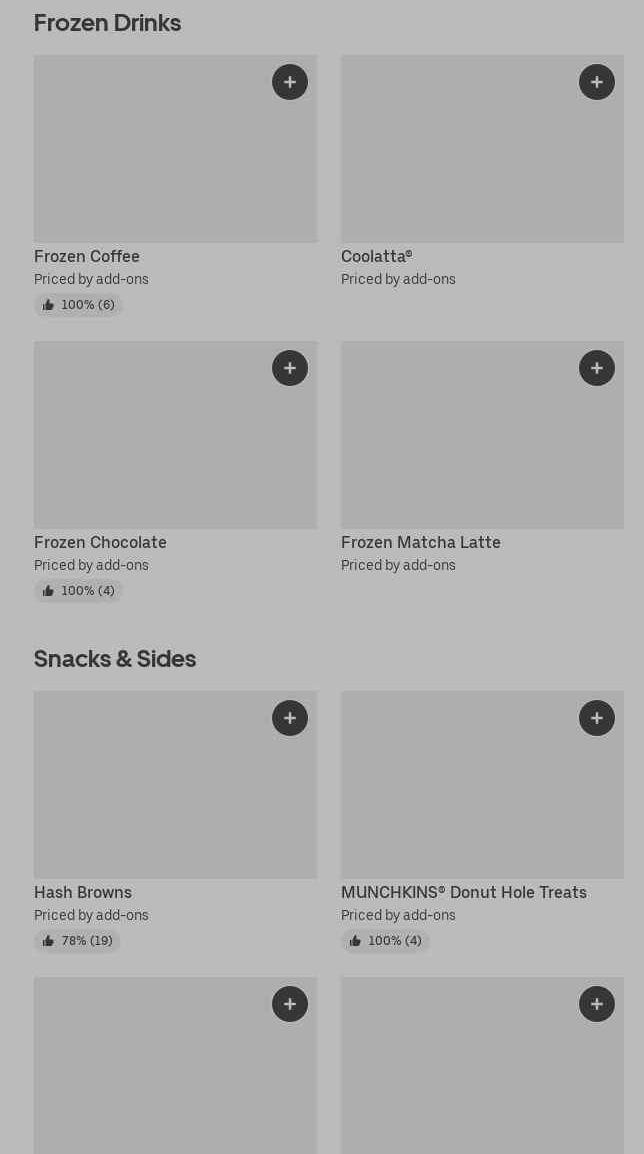Viewport: 644px width, 1154px height.
Task: Open the Coolatta item title
Action: pos(376,257)
